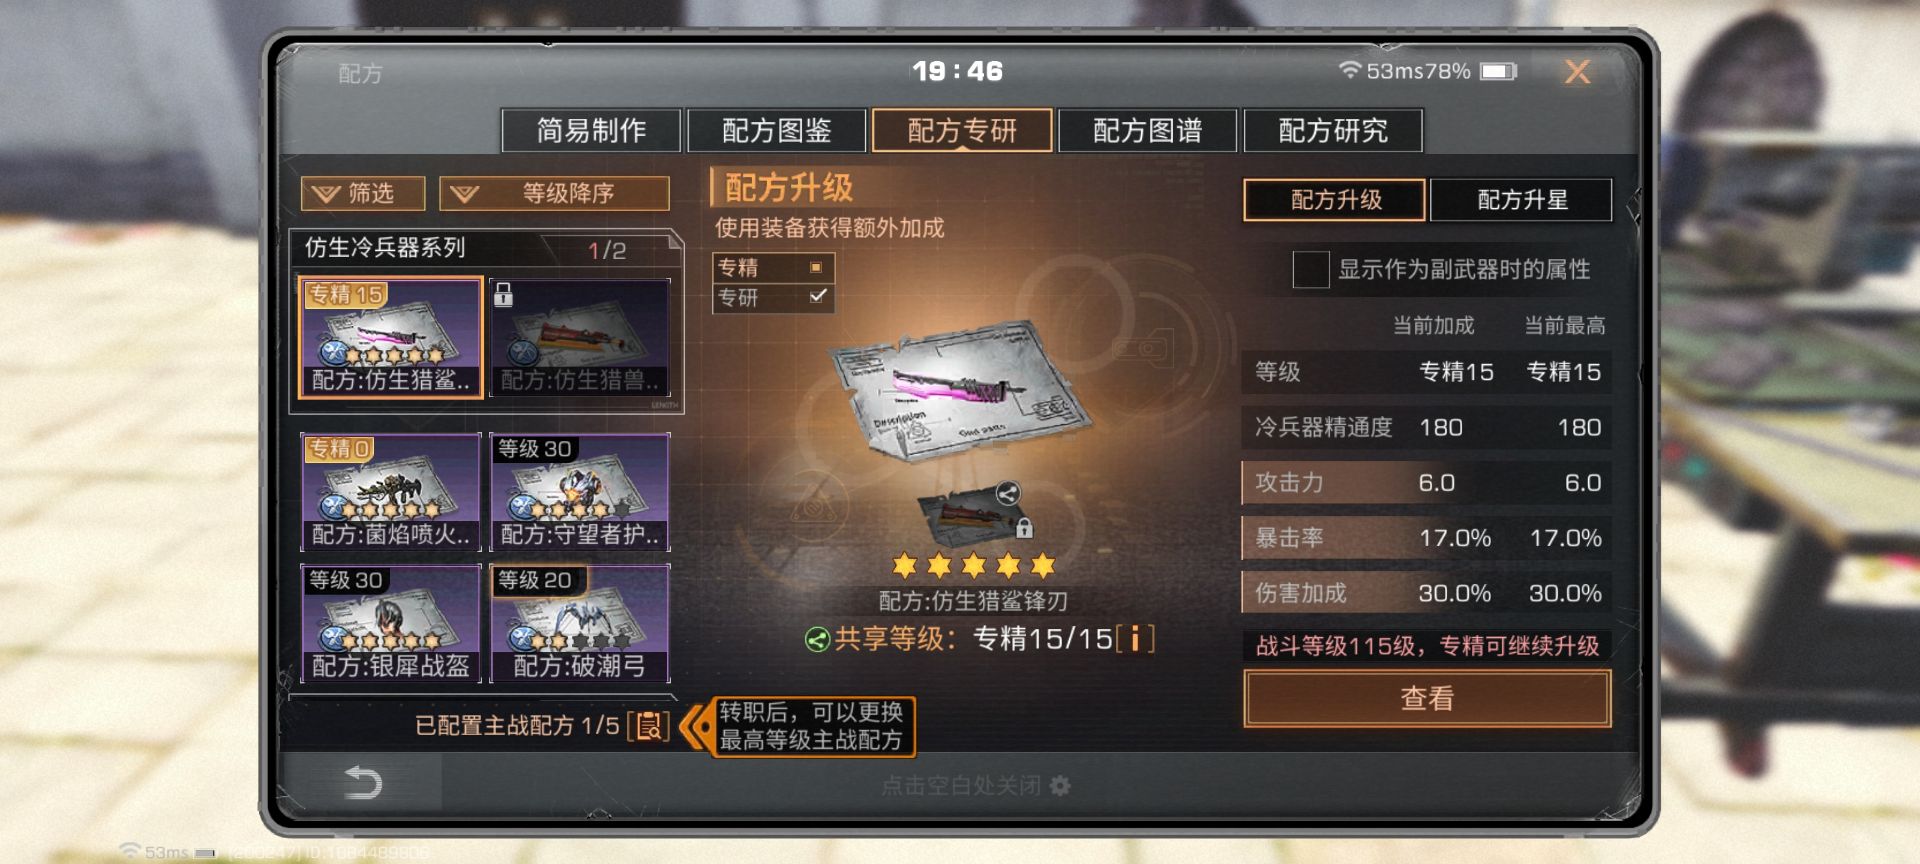Click the back arrow icon at bottom left
Image resolution: width=1920 pixels, height=864 pixels.
[362, 782]
